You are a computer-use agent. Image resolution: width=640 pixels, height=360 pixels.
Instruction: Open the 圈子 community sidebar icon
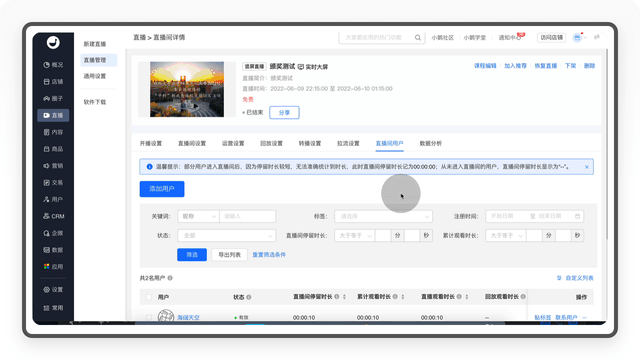point(47,98)
